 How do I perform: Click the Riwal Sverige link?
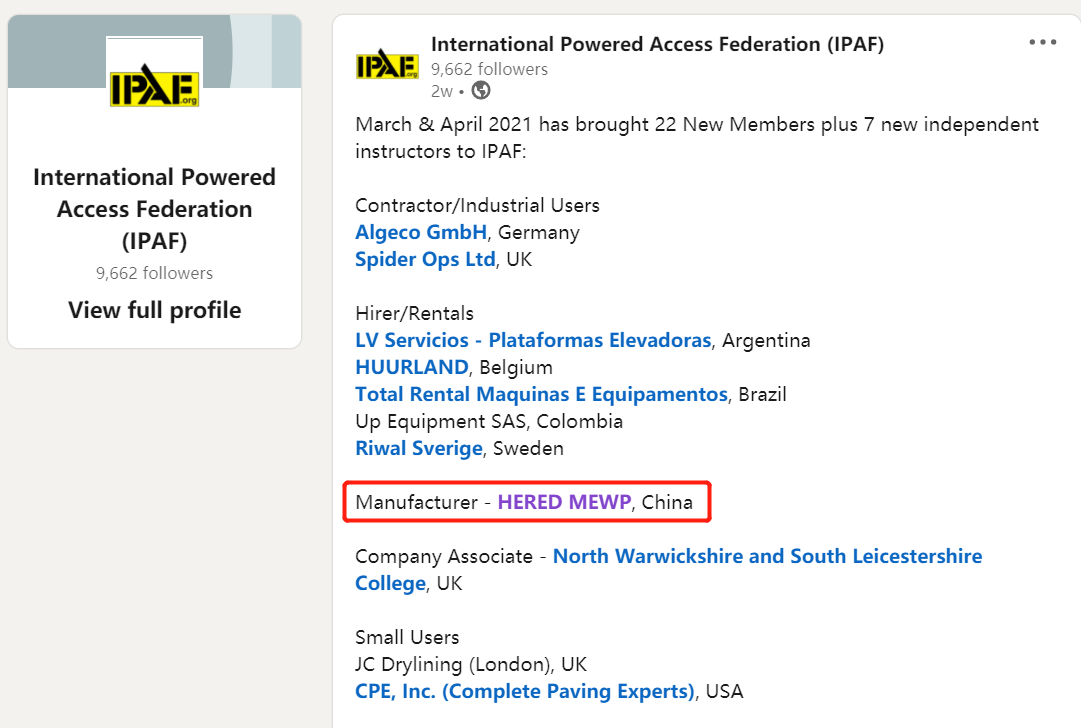click(x=419, y=448)
